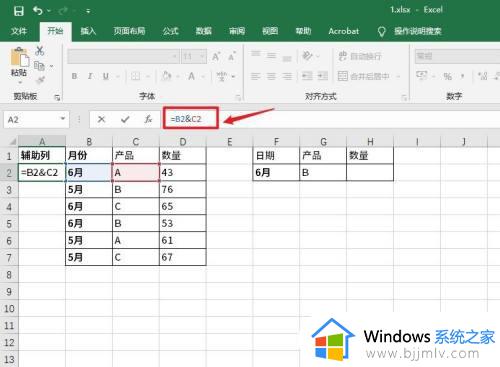The image size is (500, 367).
Task: Open the Name Box dropdown arrow
Action: click(x=62, y=119)
